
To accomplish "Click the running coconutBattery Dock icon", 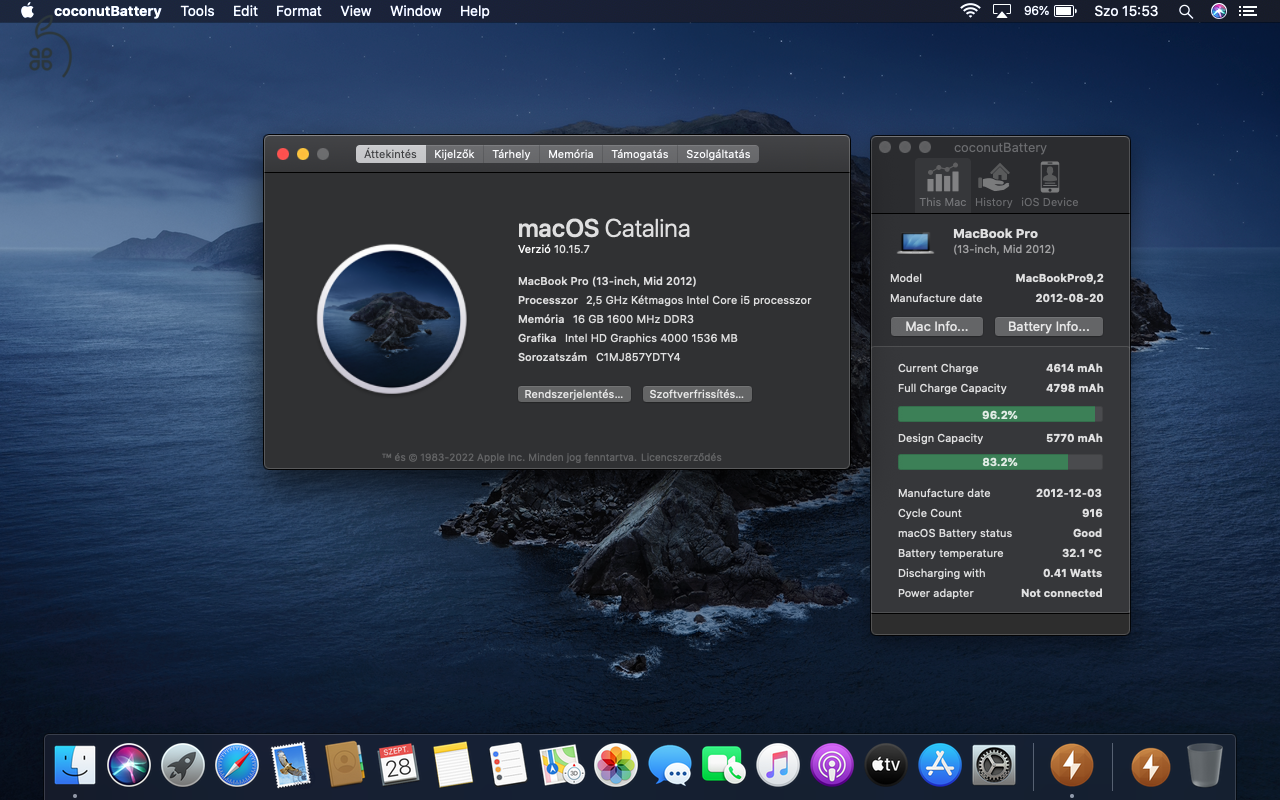I will tap(1071, 766).
